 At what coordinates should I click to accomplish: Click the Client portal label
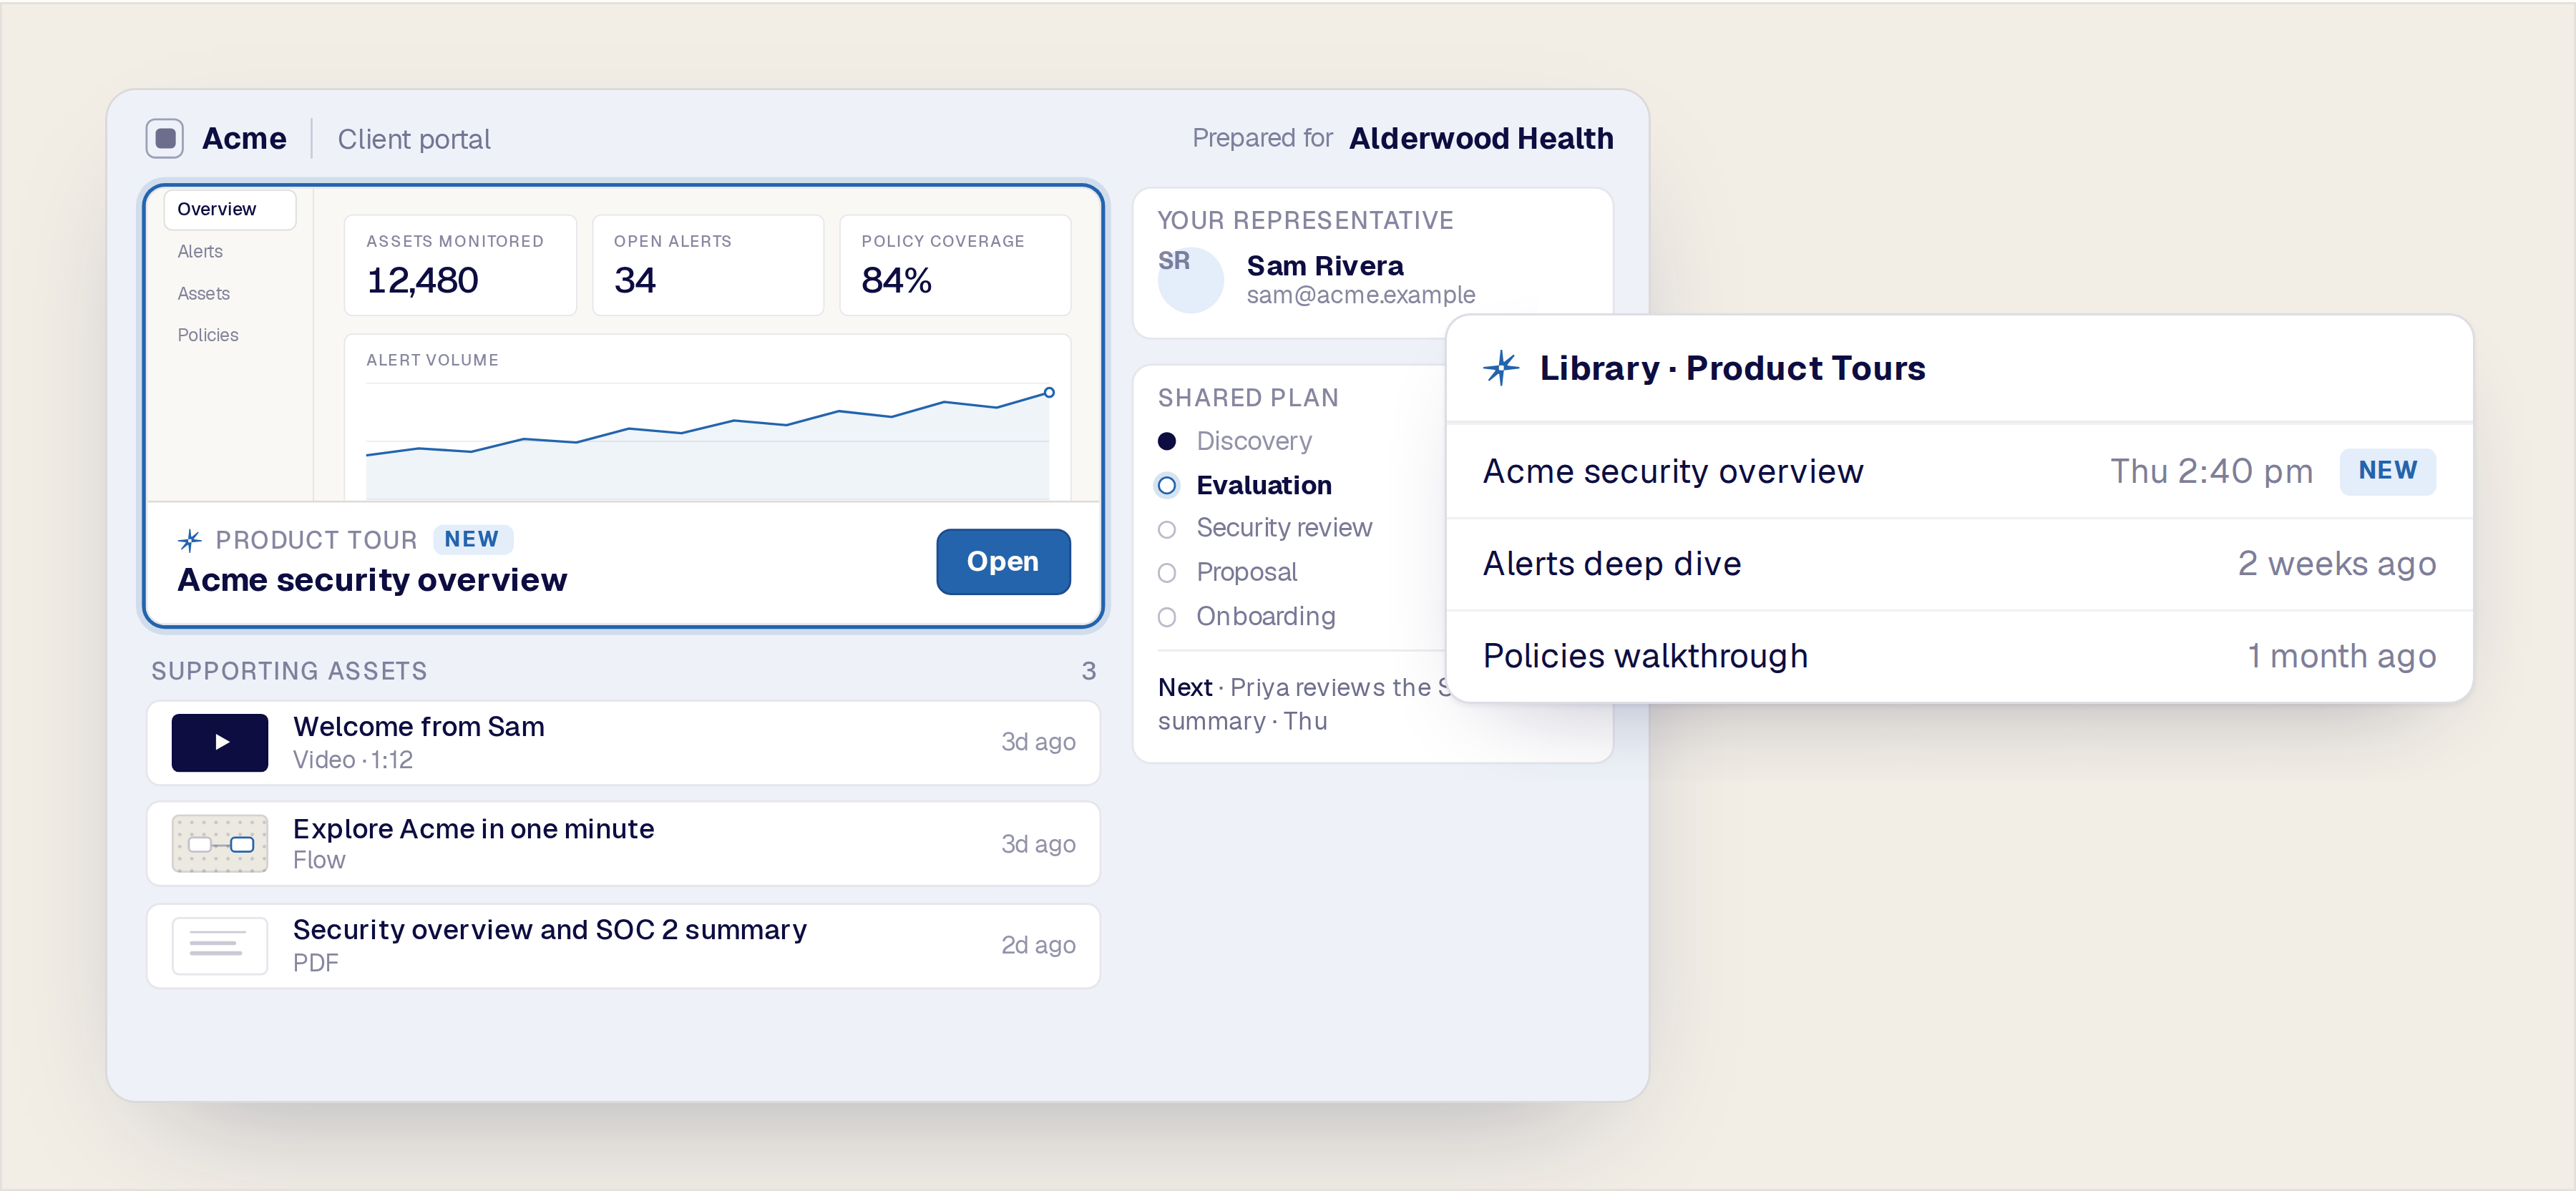(414, 139)
